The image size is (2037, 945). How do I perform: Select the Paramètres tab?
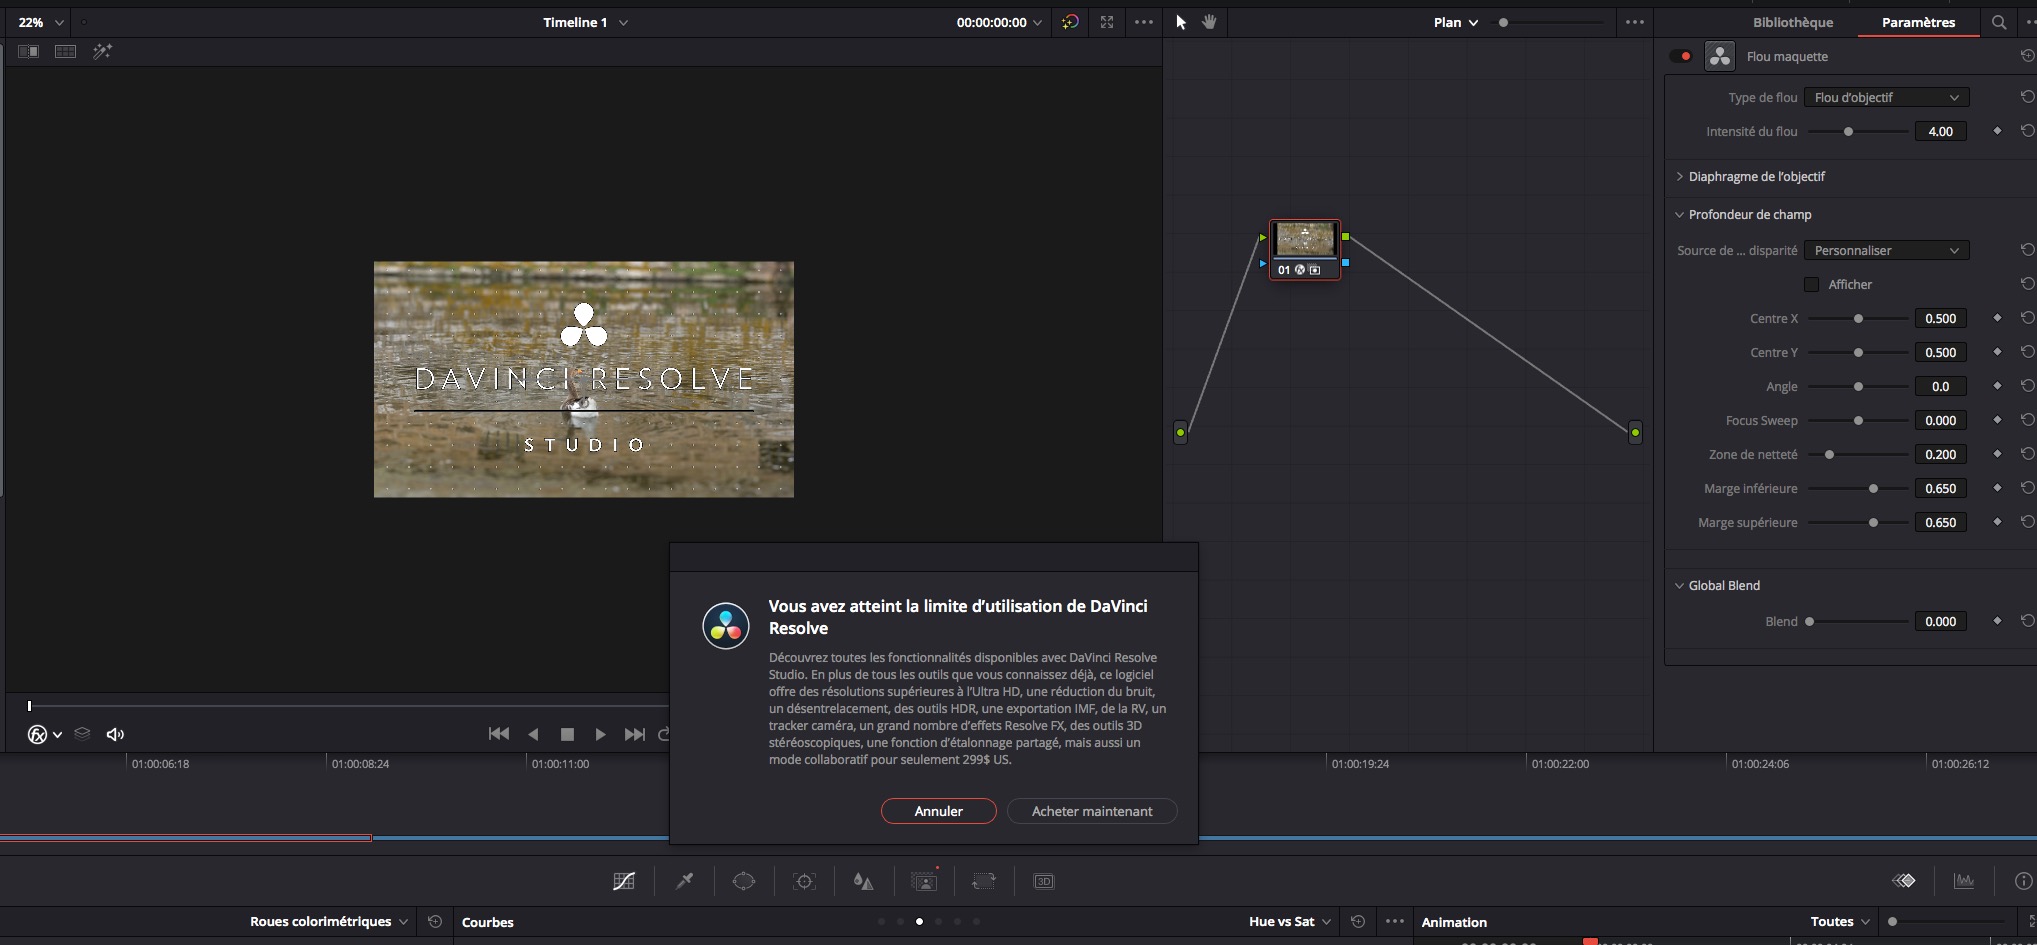[x=1917, y=22]
